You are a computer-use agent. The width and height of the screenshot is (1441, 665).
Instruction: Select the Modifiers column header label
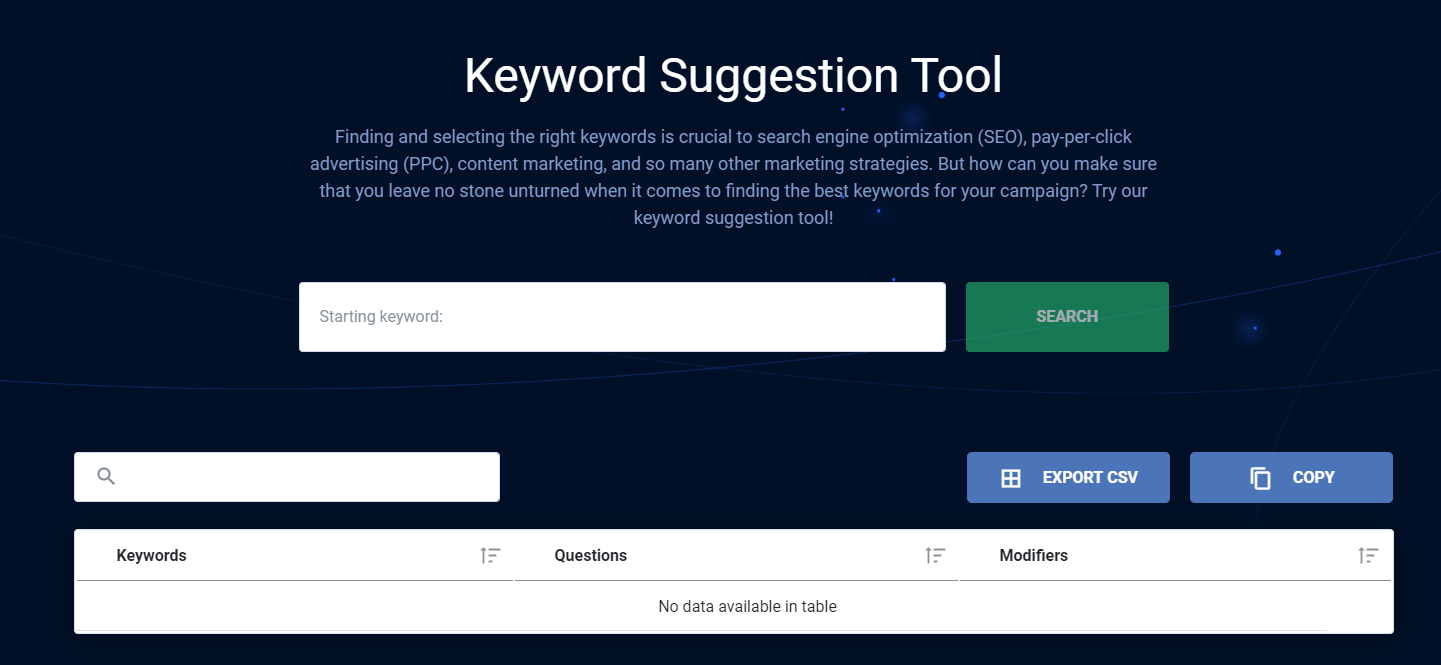pyautogui.click(x=1033, y=556)
